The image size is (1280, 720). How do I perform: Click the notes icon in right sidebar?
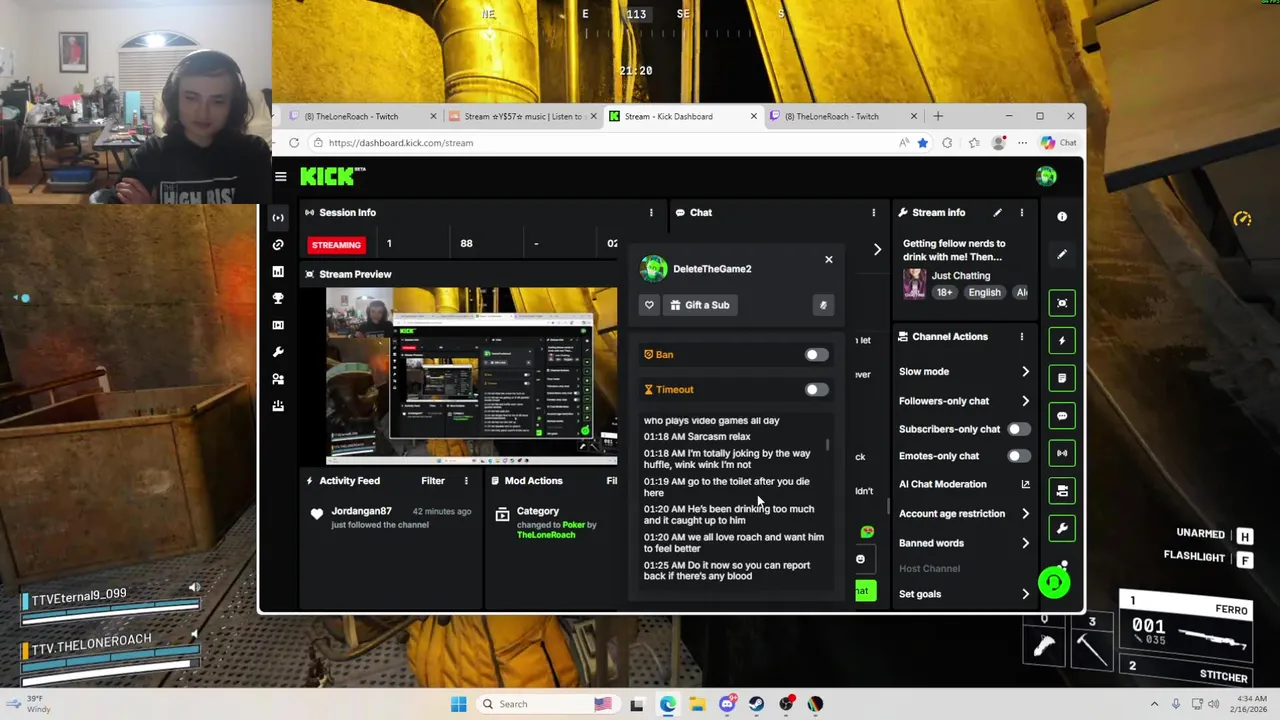click(x=1062, y=378)
